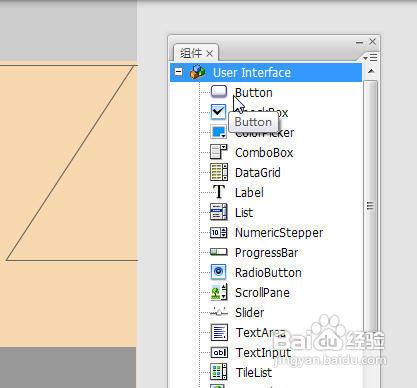Click the ScrollPane component icon
The image size is (417, 388).
(219, 292)
